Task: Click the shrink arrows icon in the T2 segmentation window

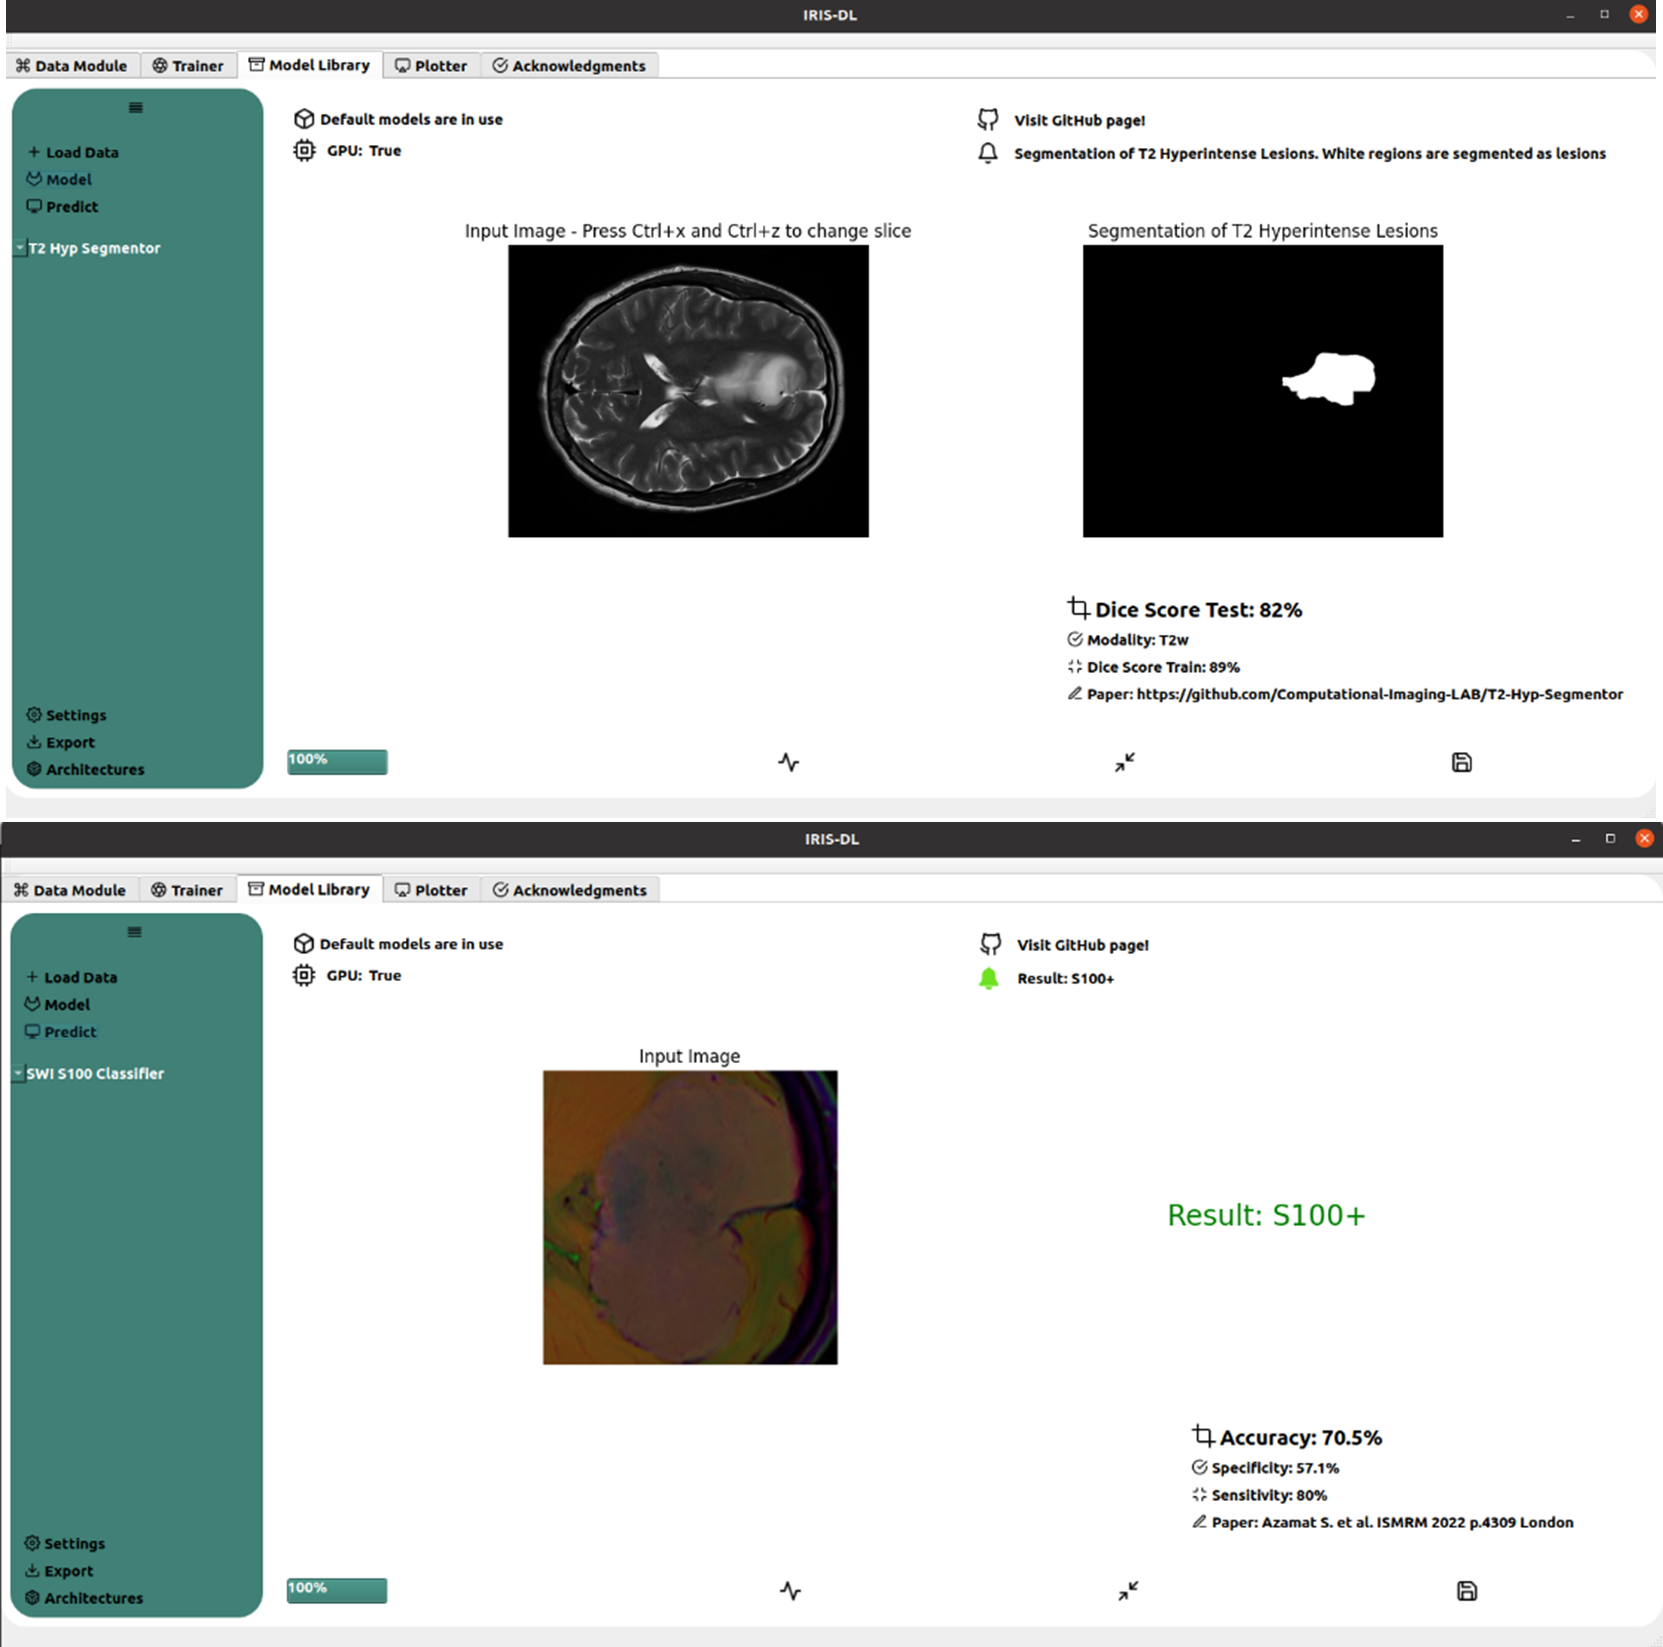Action: 1125,763
